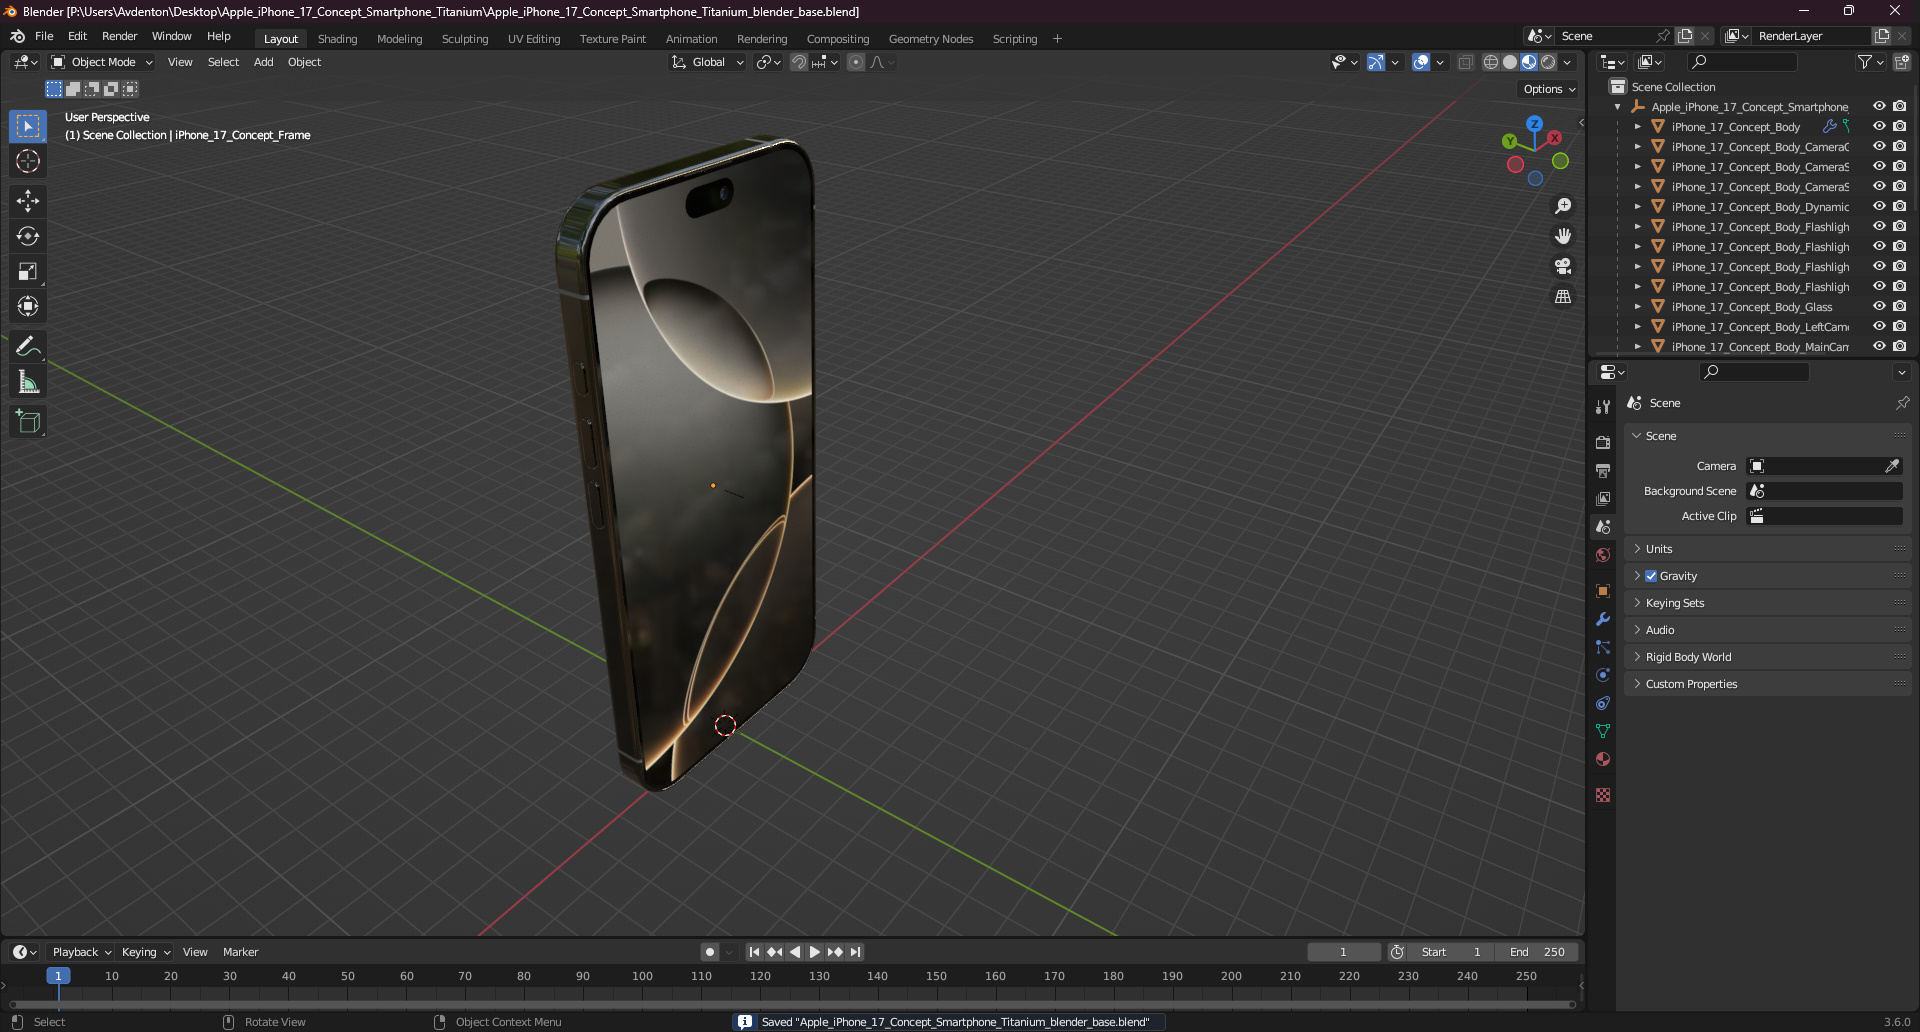The width and height of the screenshot is (1920, 1032).
Task: Hide iPhone_17_Concept_Body_Dynamic in viewport
Action: click(x=1879, y=206)
